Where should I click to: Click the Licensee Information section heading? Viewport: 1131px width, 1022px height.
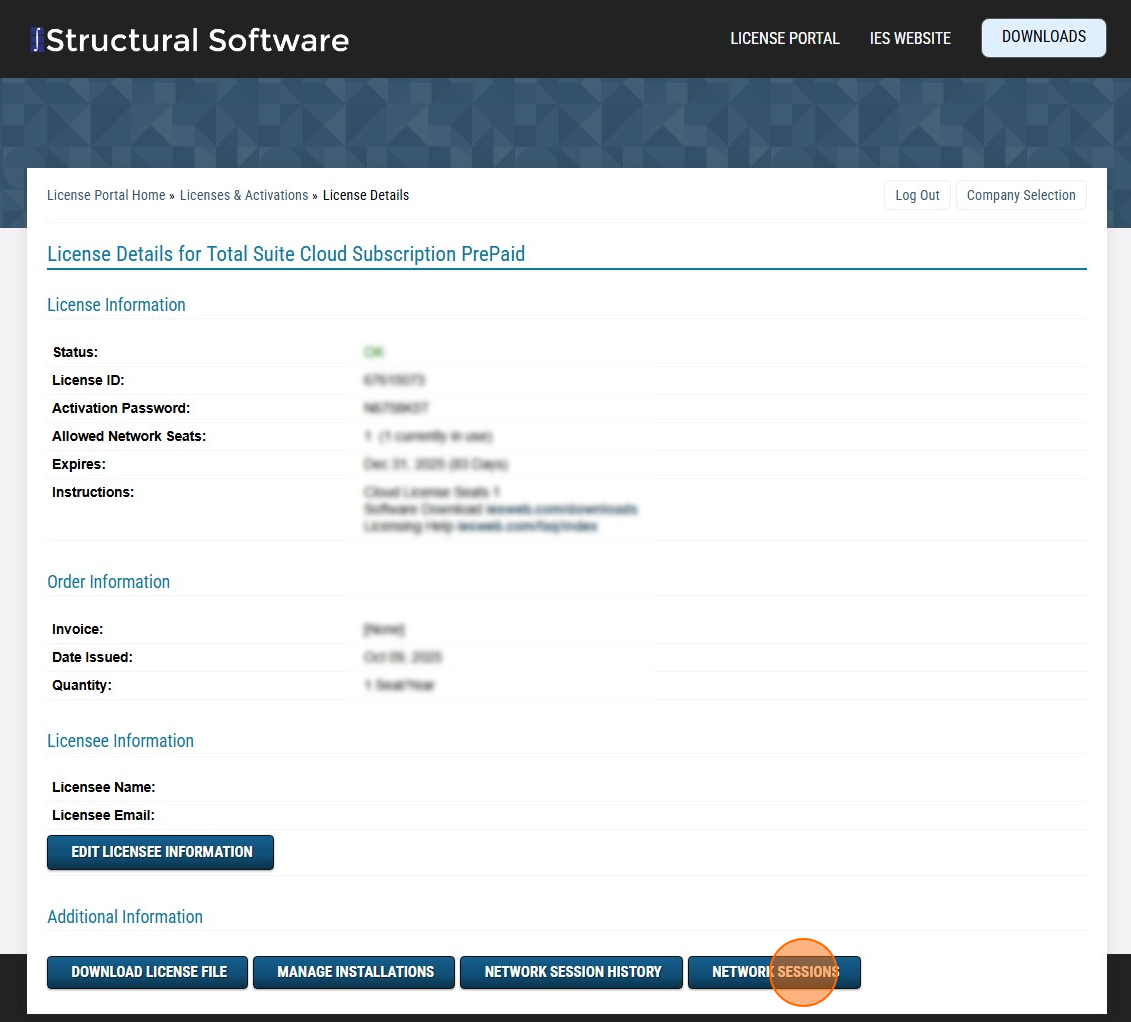tap(120, 741)
